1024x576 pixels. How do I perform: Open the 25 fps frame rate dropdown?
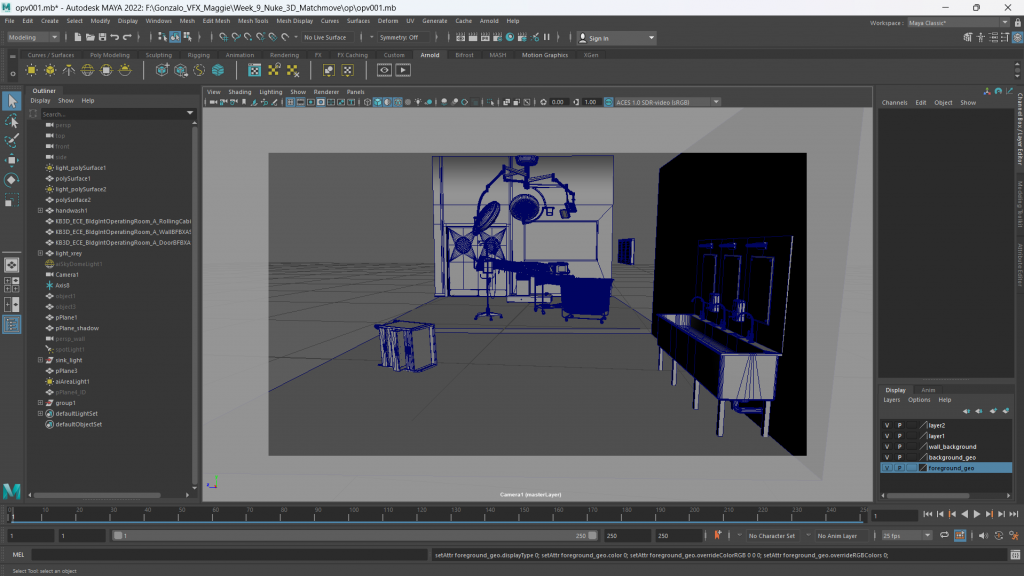point(906,536)
